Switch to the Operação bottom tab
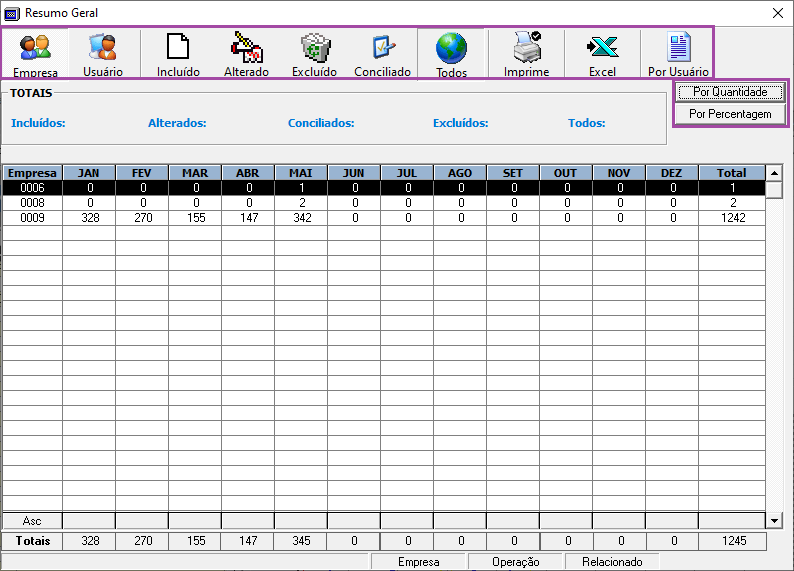Screen dimensions: 794x571 pyautogui.click(x=515, y=562)
